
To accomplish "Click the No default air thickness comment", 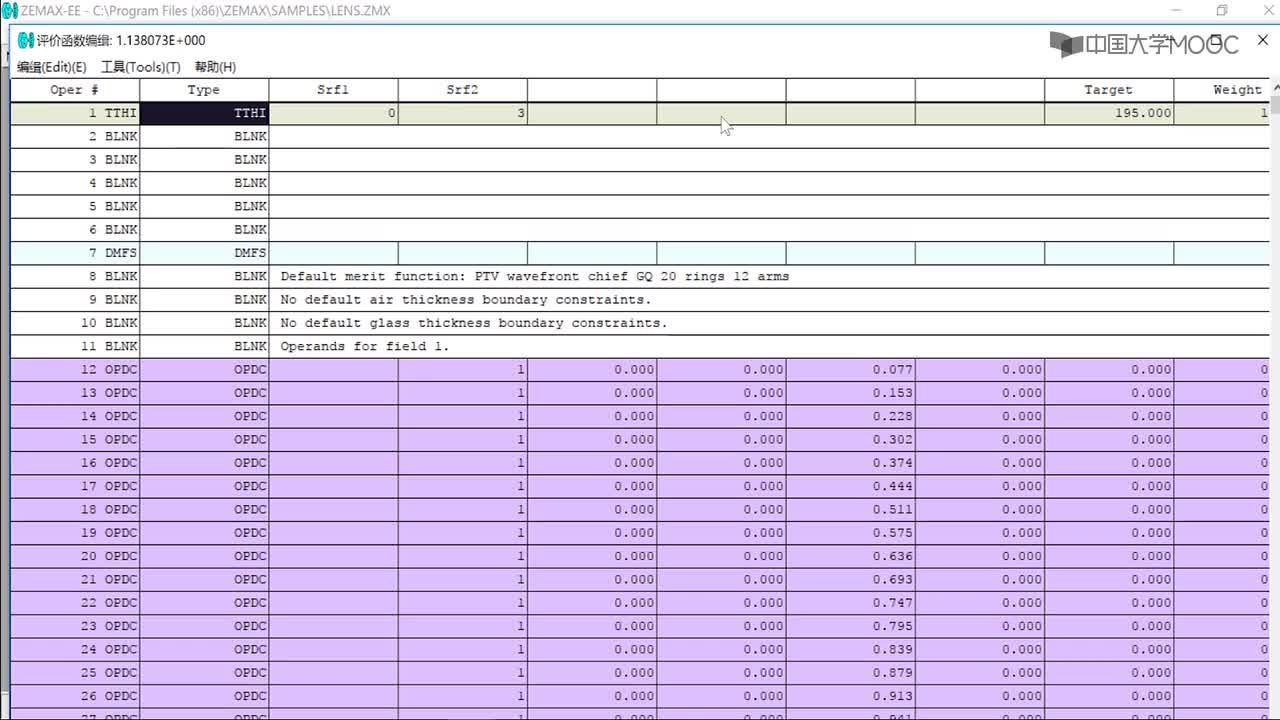I will click(x=465, y=299).
